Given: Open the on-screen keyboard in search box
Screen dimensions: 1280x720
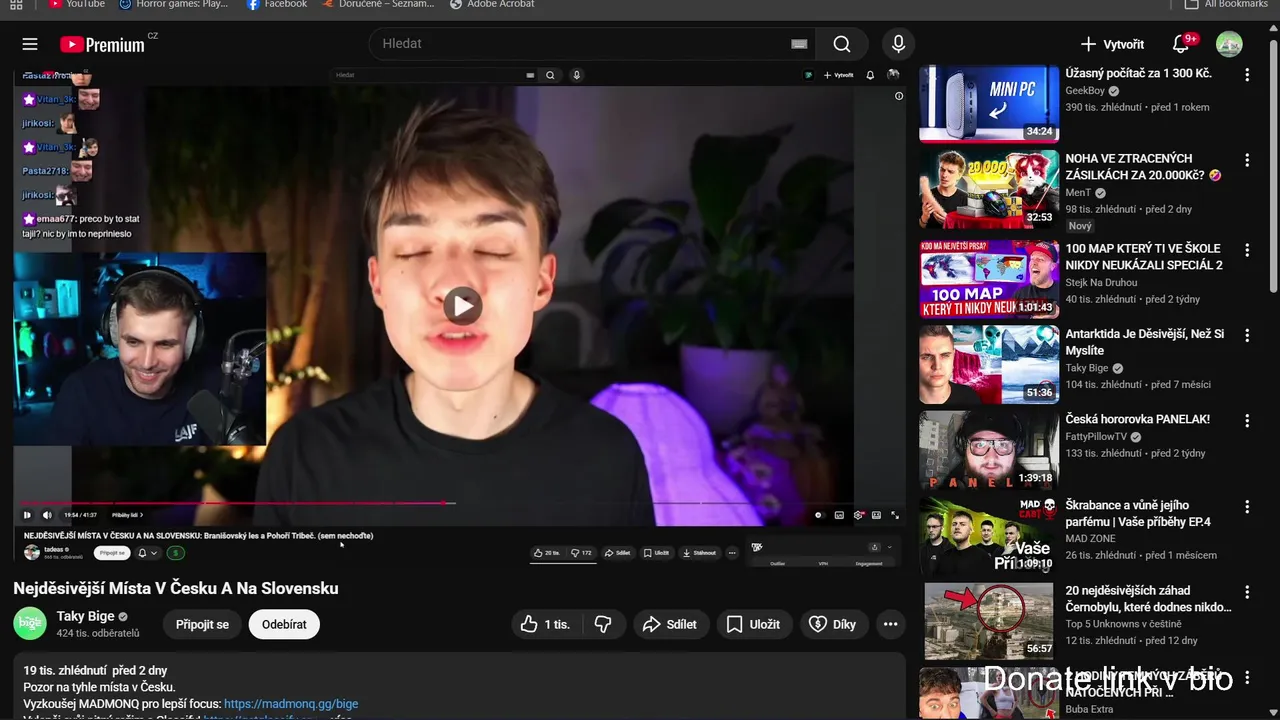Looking at the screenshot, I should (799, 44).
